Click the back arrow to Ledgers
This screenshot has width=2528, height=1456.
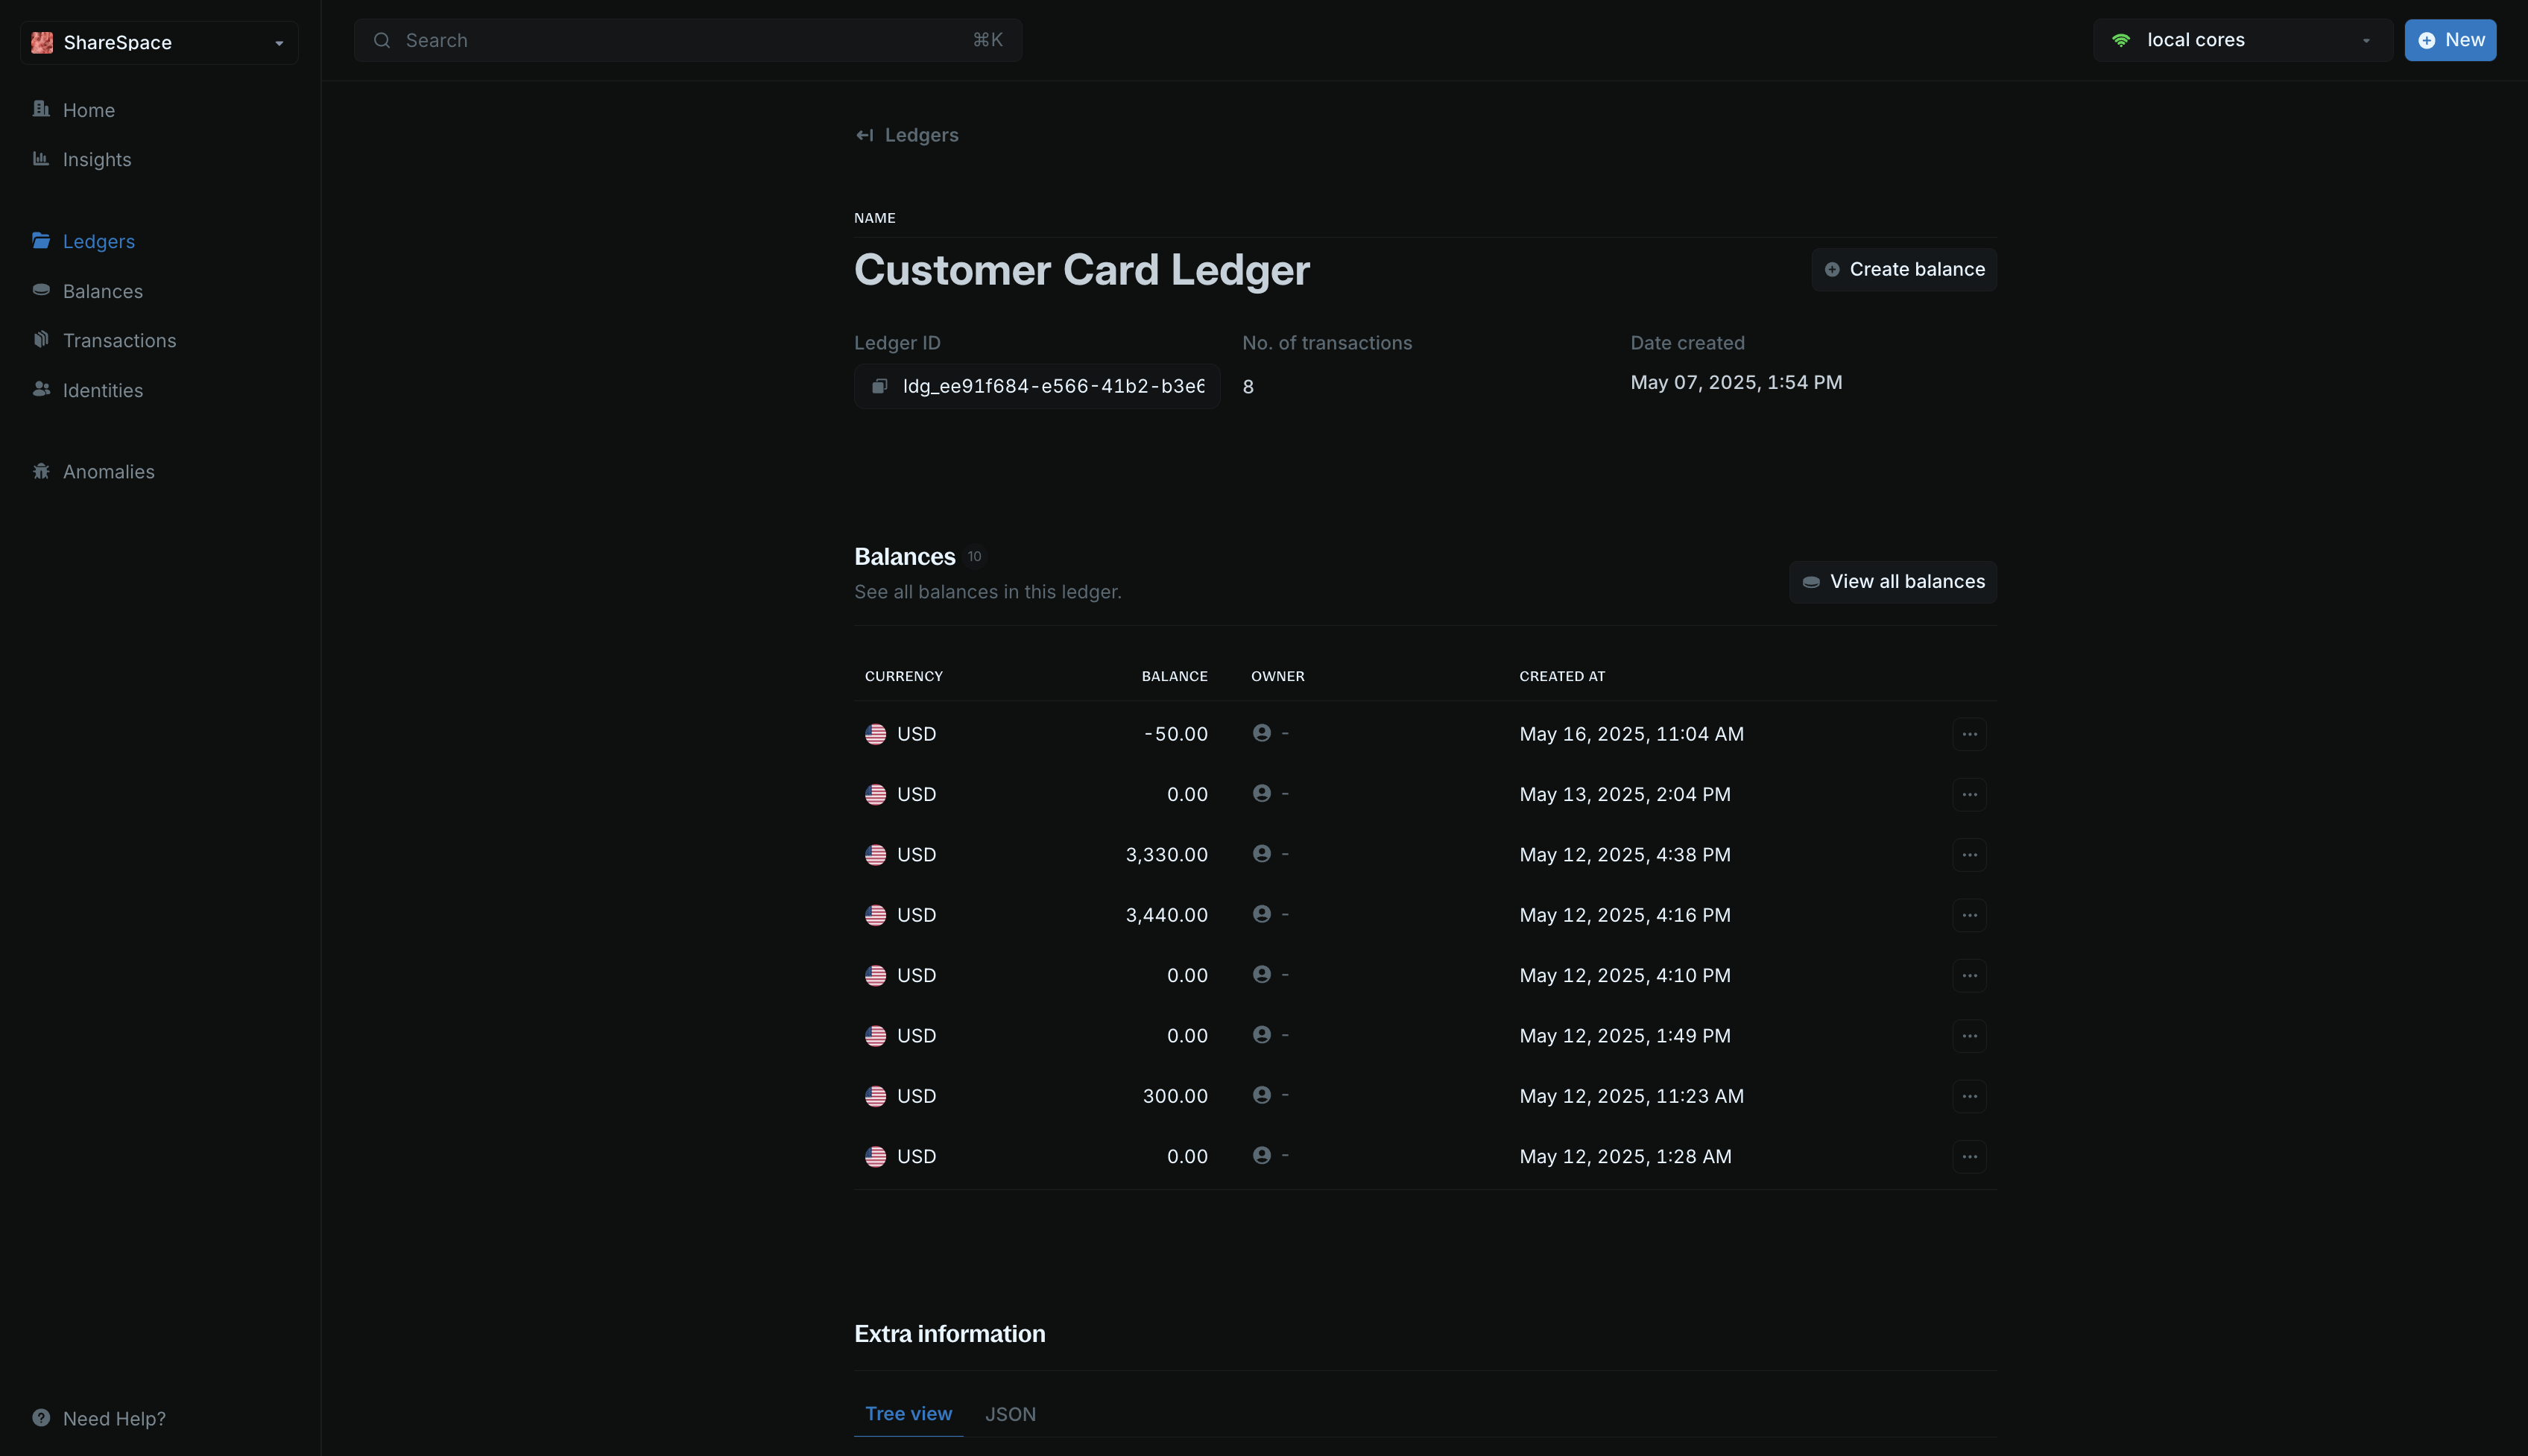click(865, 135)
